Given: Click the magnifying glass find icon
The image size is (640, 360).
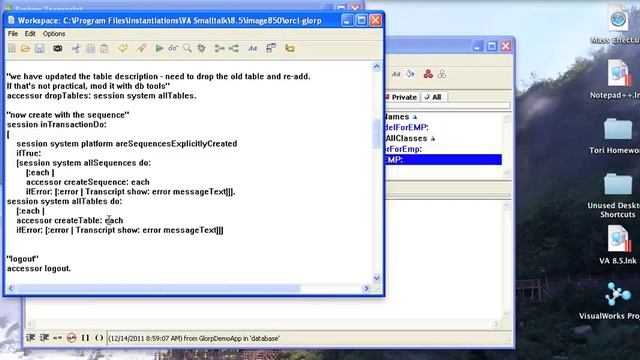Looking at the screenshot, I should click(187, 49).
